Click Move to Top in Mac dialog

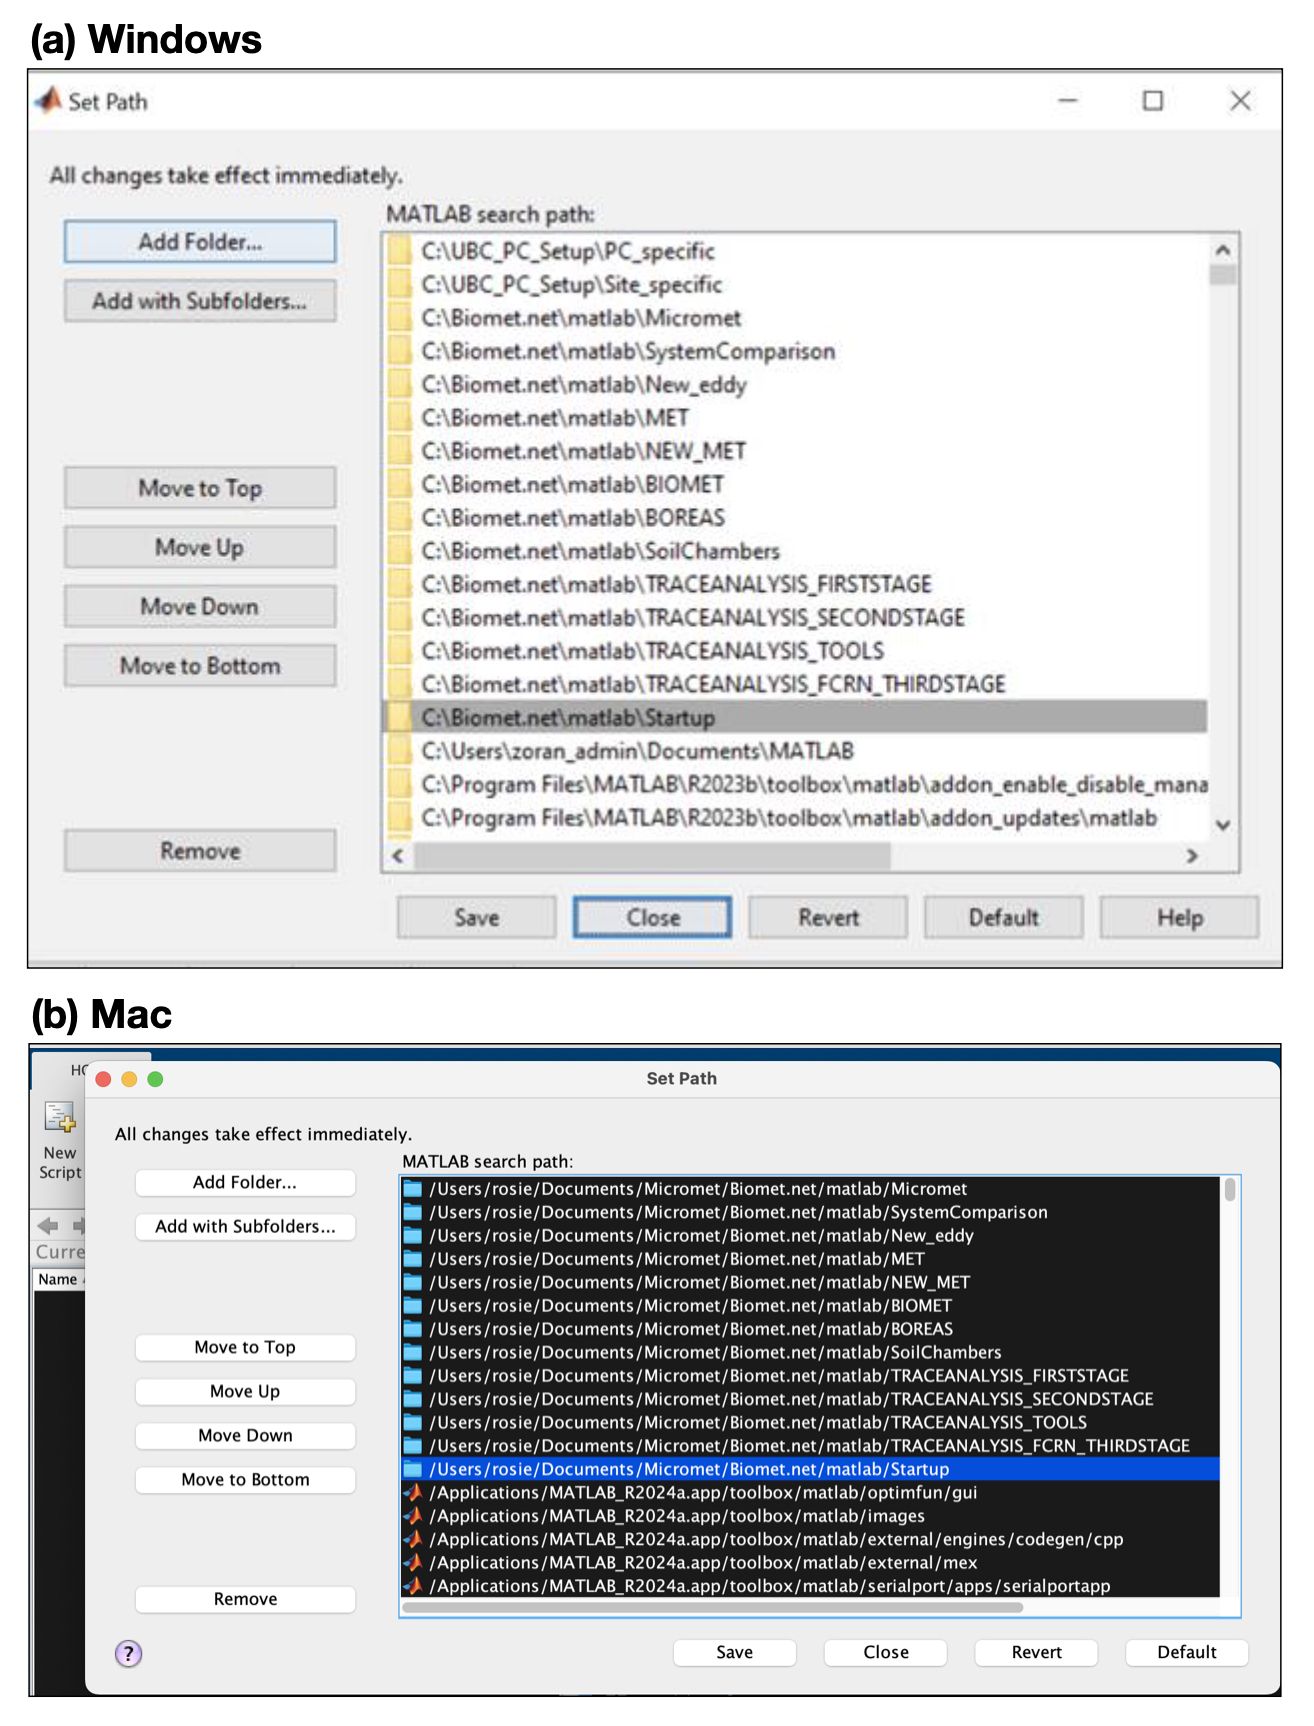point(245,1347)
